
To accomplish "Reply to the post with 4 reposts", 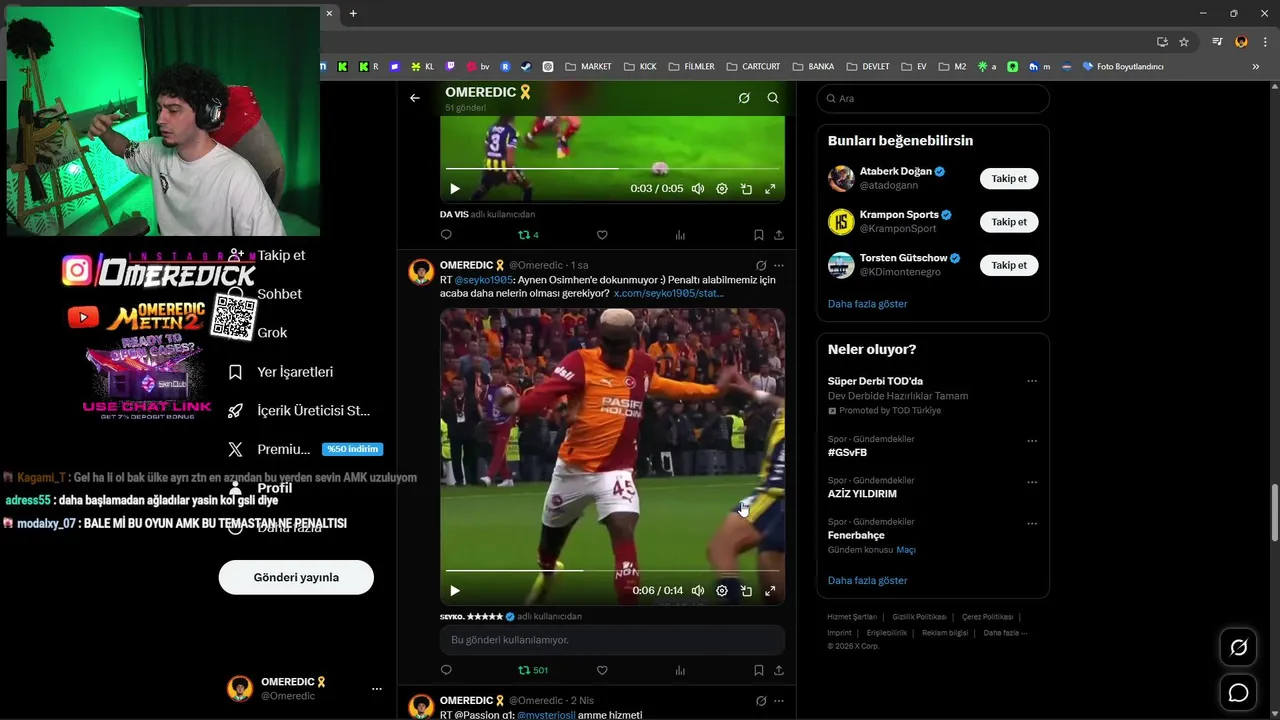I will (x=446, y=235).
